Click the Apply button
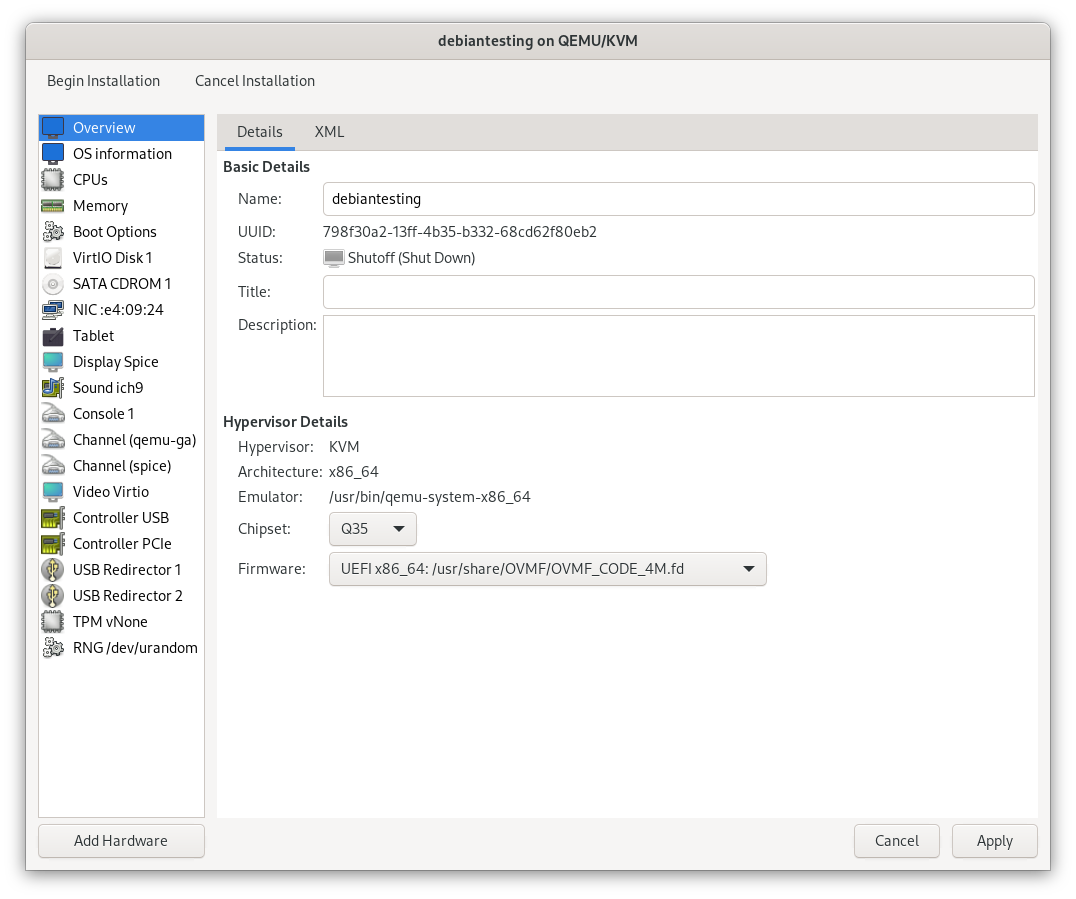Screen dimensions: 1076x899 (994, 841)
